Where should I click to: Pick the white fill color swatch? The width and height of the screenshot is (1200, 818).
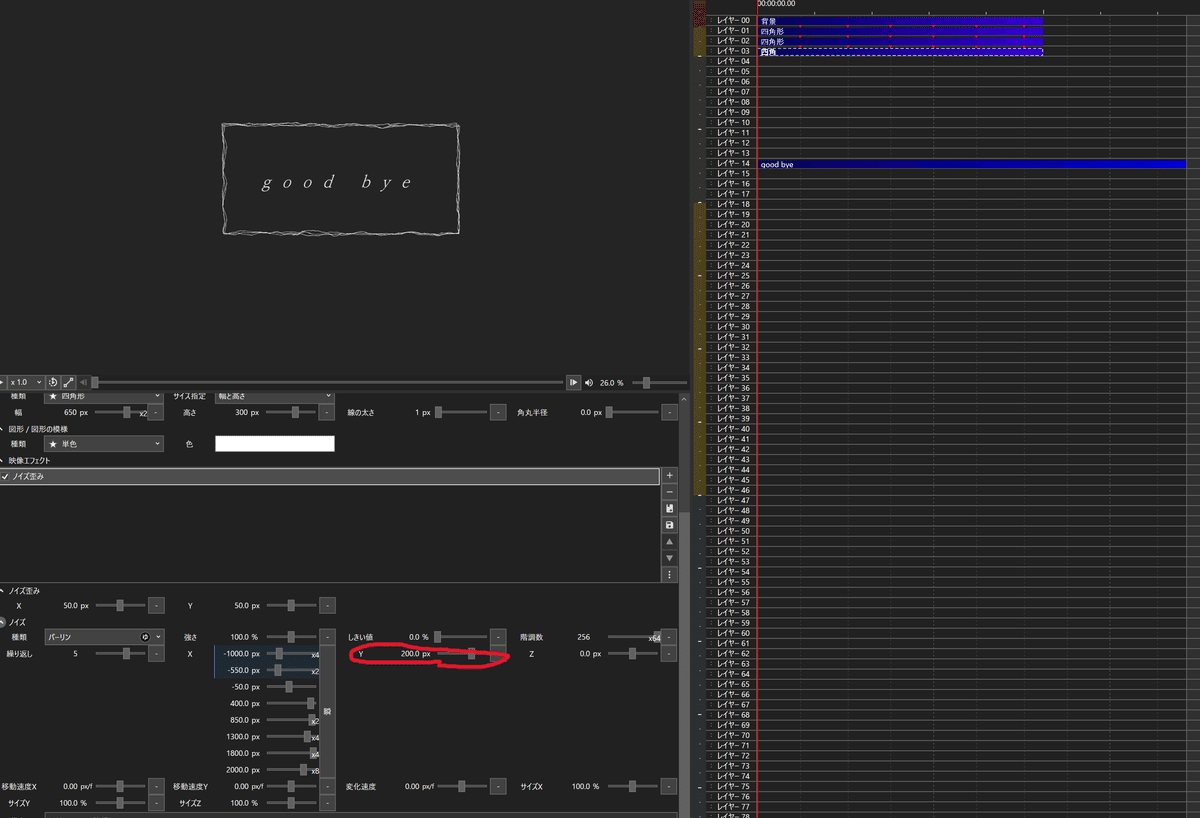click(x=275, y=444)
